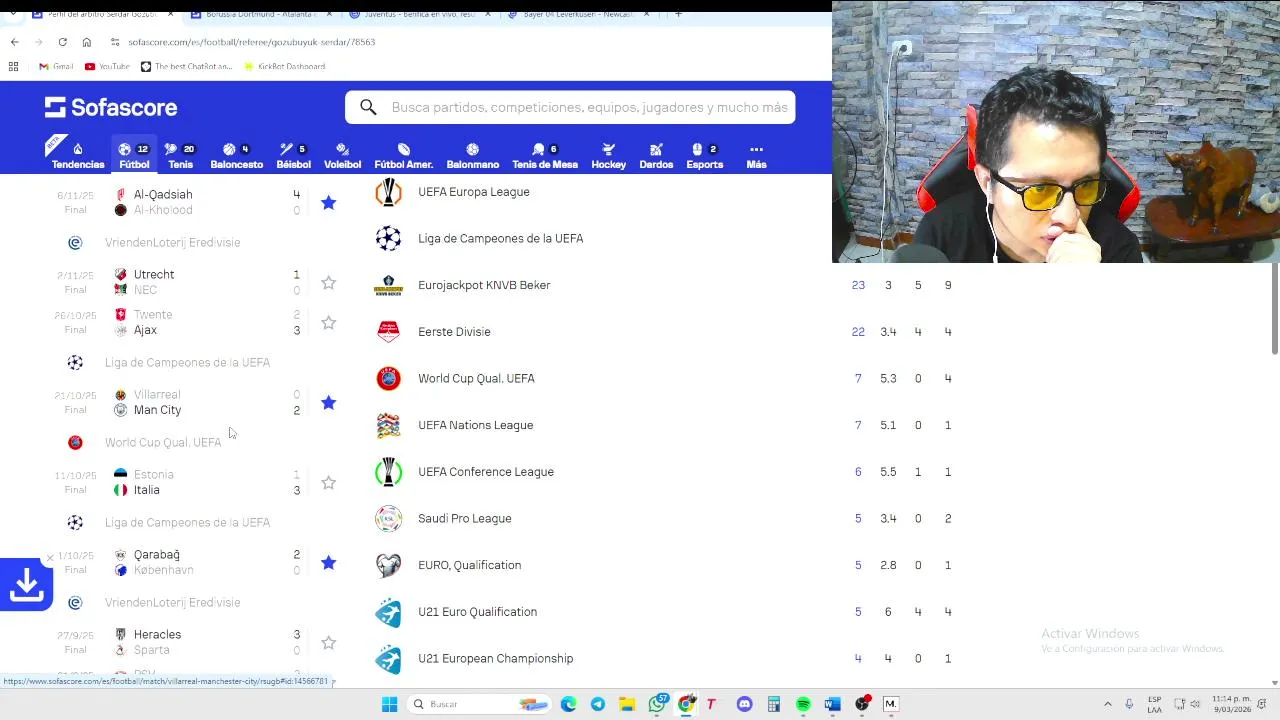The image size is (1280, 720).
Task: Open a new browser tab
Action: (x=678, y=14)
